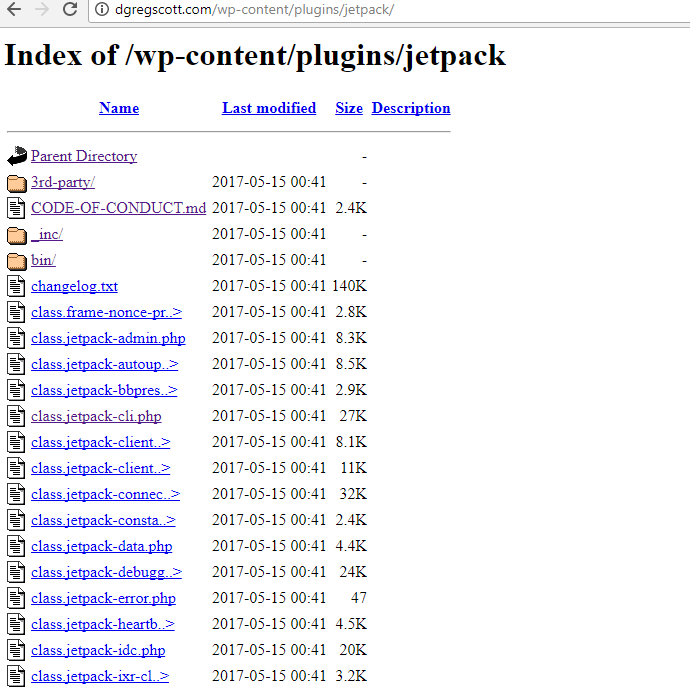Open the class.jetpack-ixr-cl..> link

(100, 676)
